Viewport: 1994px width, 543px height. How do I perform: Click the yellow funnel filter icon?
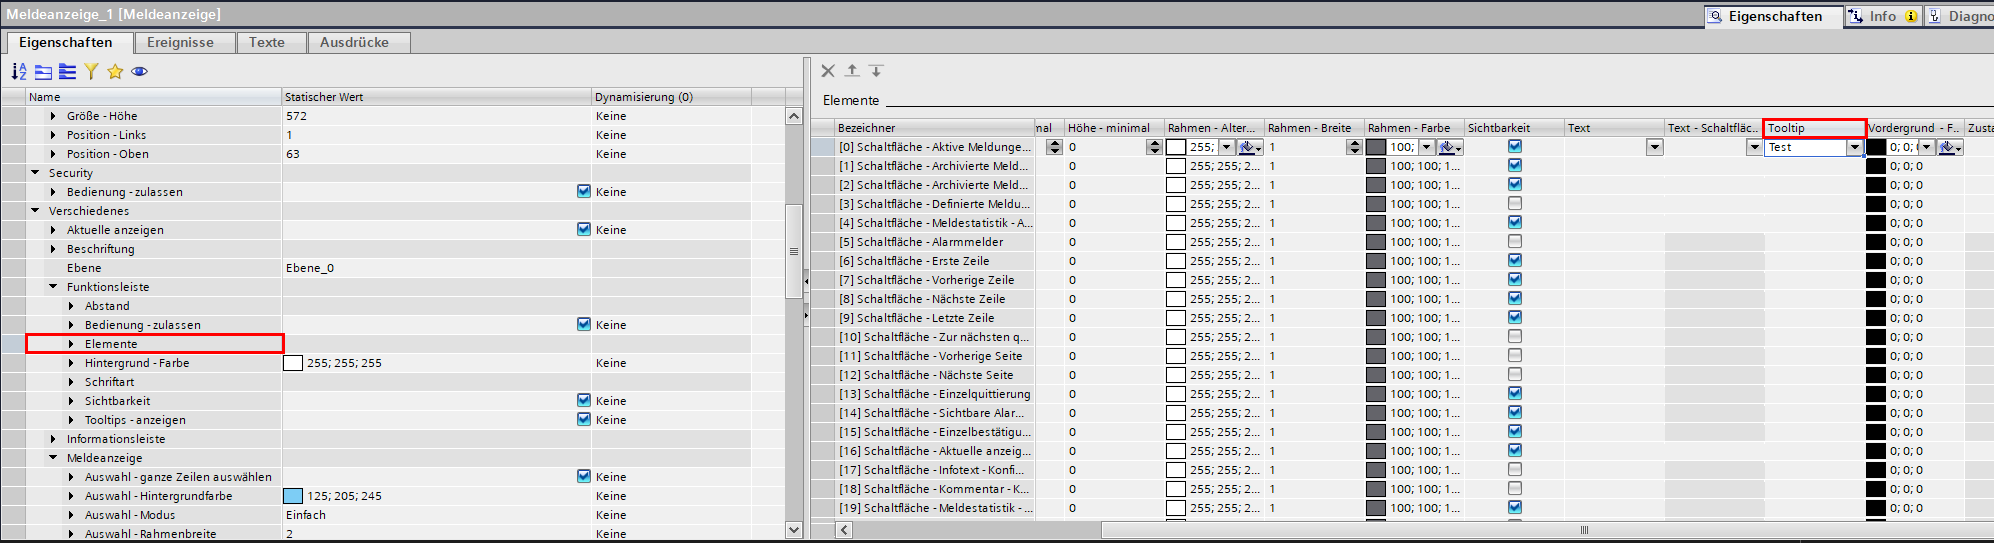pyautogui.click(x=91, y=71)
